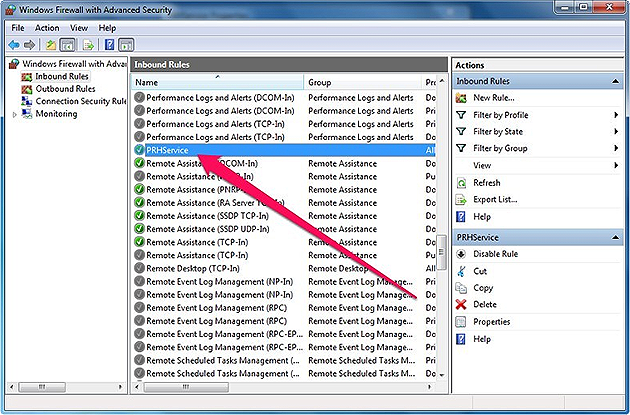Expand the Monitoring tree node
The width and height of the screenshot is (630, 415).
(x=14, y=114)
